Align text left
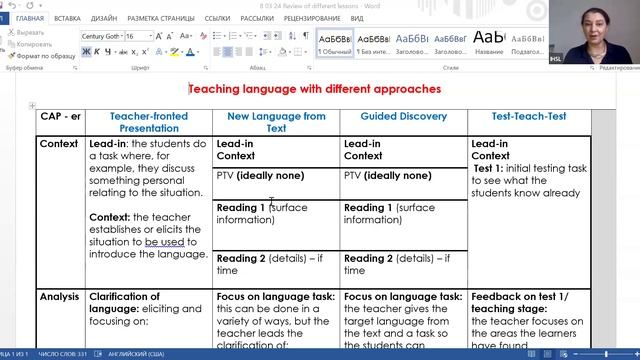 (x=217, y=52)
